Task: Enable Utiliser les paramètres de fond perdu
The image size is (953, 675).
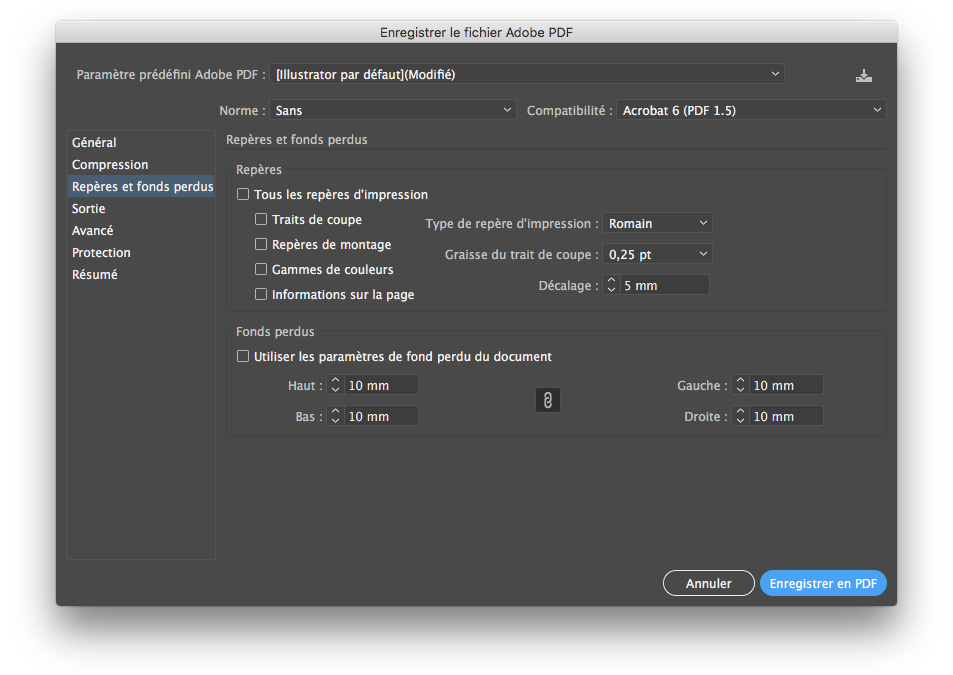Action: pyautogui.click(x=243, y=356)
